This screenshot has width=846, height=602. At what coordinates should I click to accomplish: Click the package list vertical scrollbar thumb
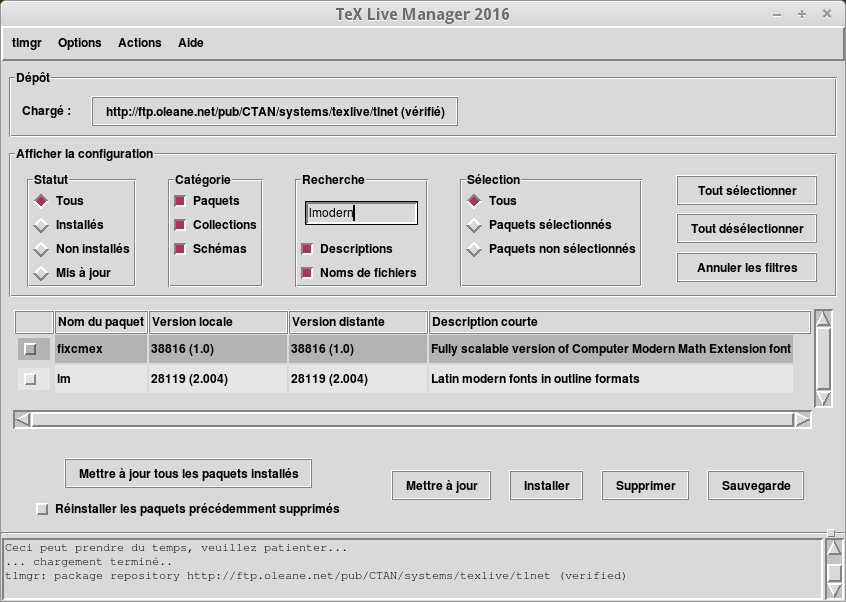pyautogui.click(x=823, y=358)
